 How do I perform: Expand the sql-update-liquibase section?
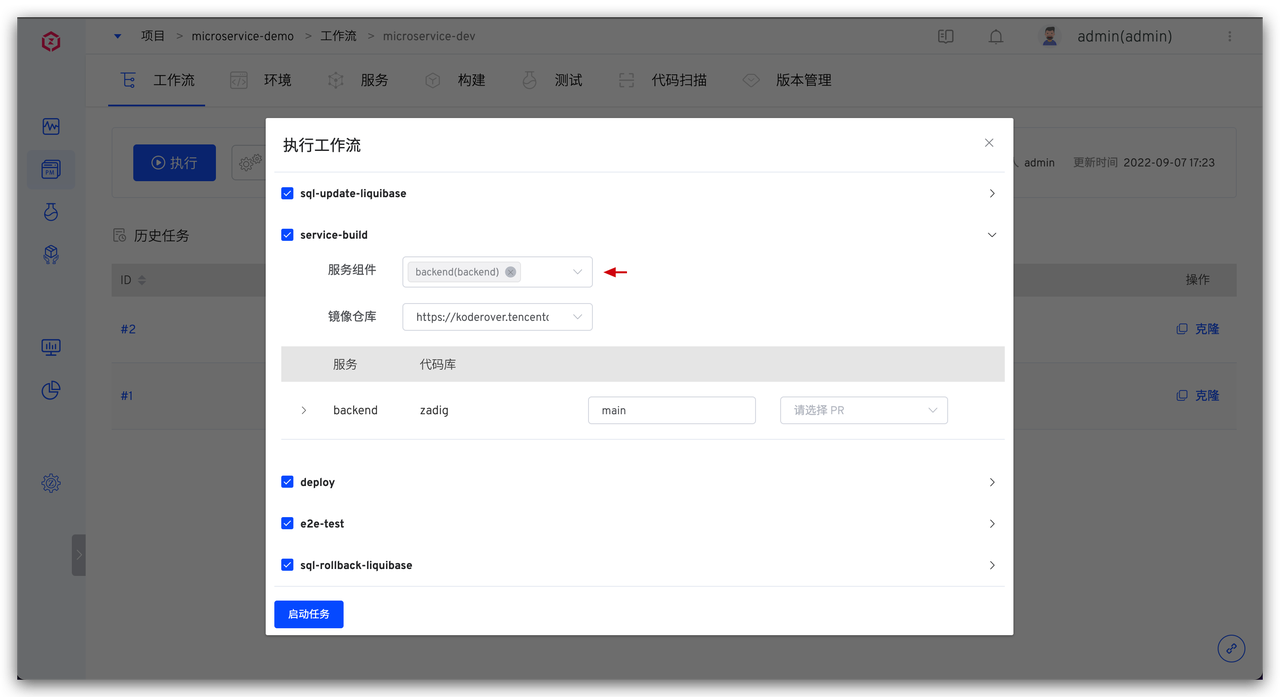tap(992, 193)
